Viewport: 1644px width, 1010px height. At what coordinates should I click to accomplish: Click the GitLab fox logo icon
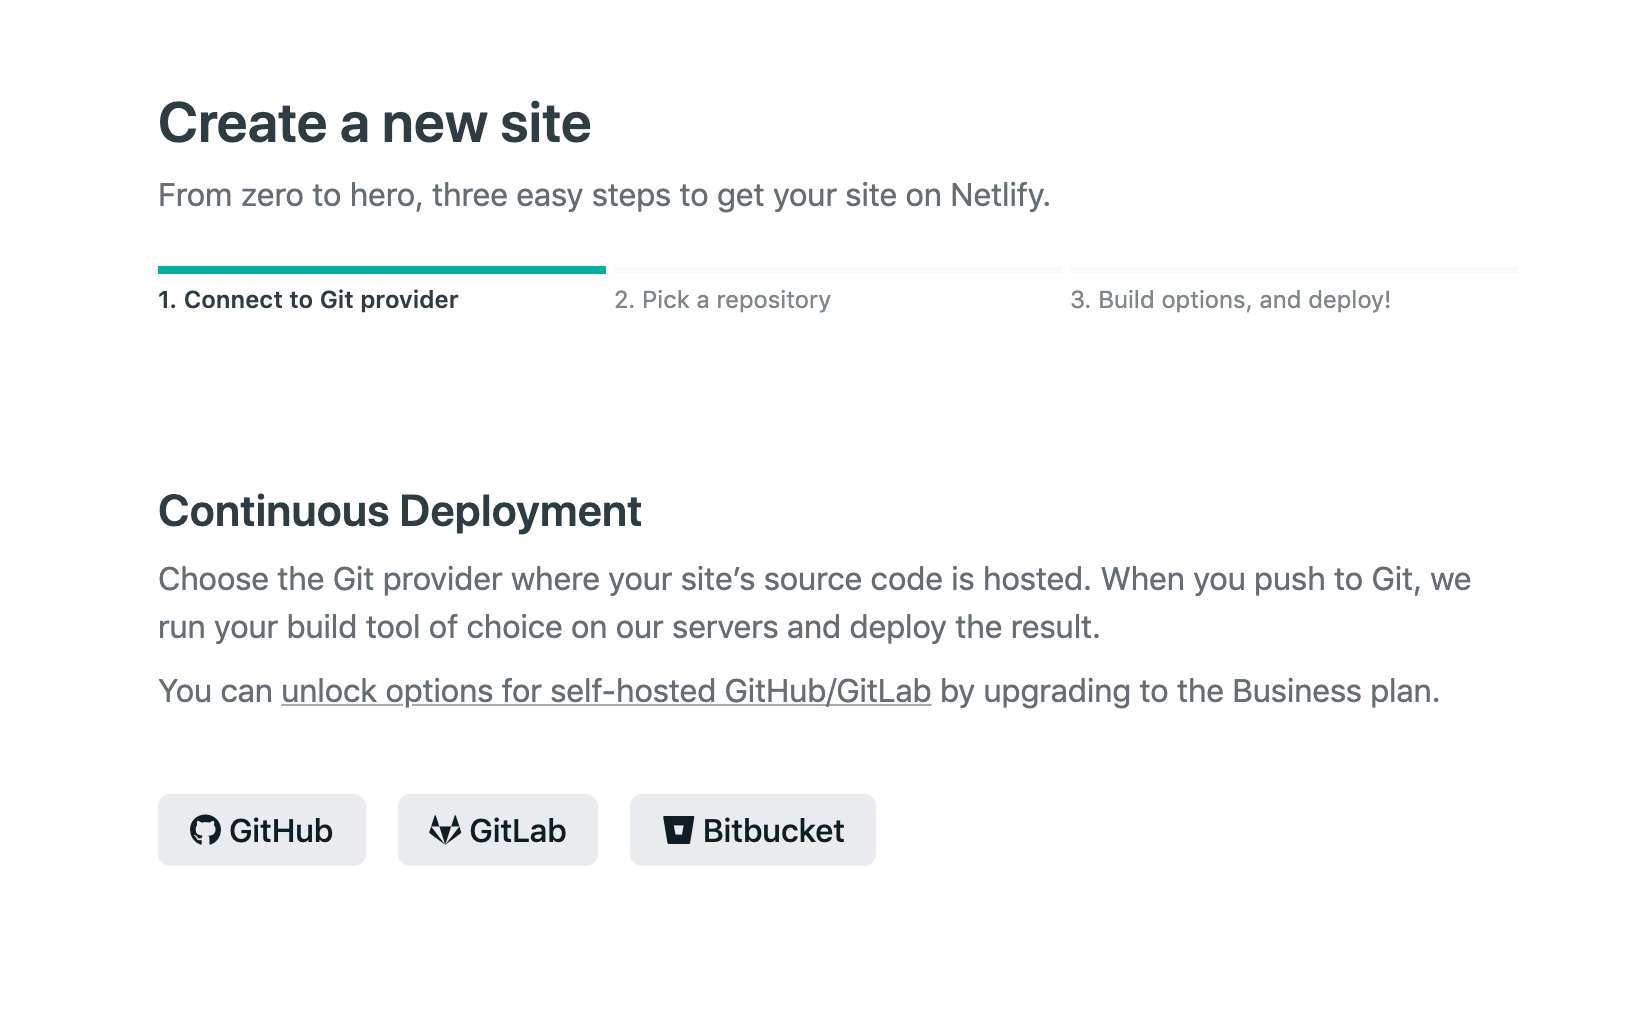tap(444, 830)
